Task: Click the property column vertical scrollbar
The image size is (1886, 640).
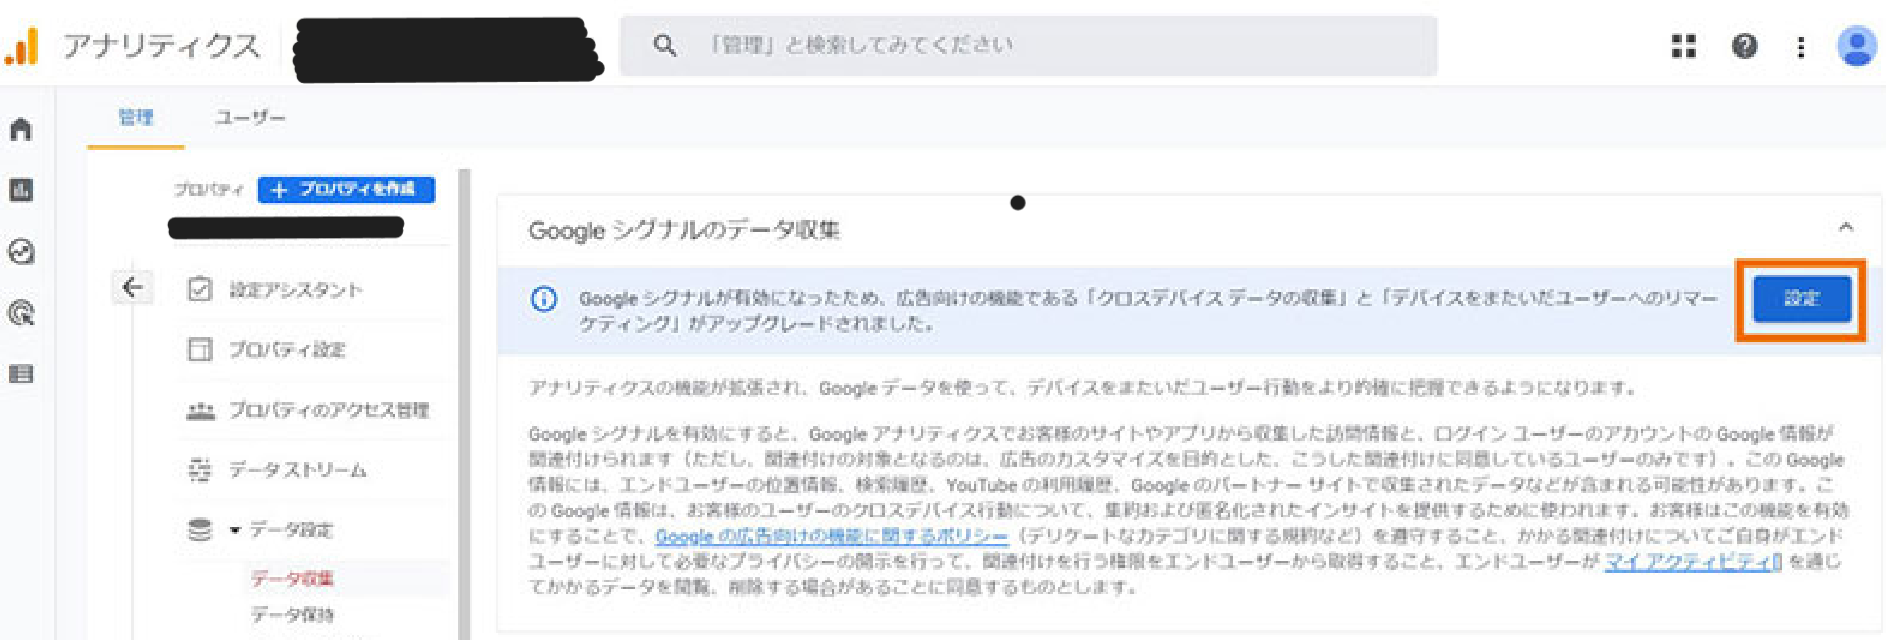Action: click(x=464, y=404)
